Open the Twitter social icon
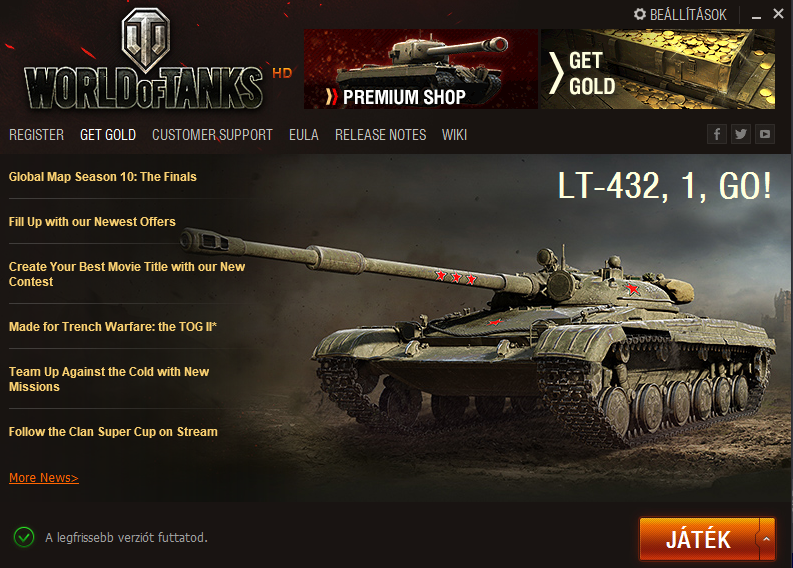 (x=741, y=134)
